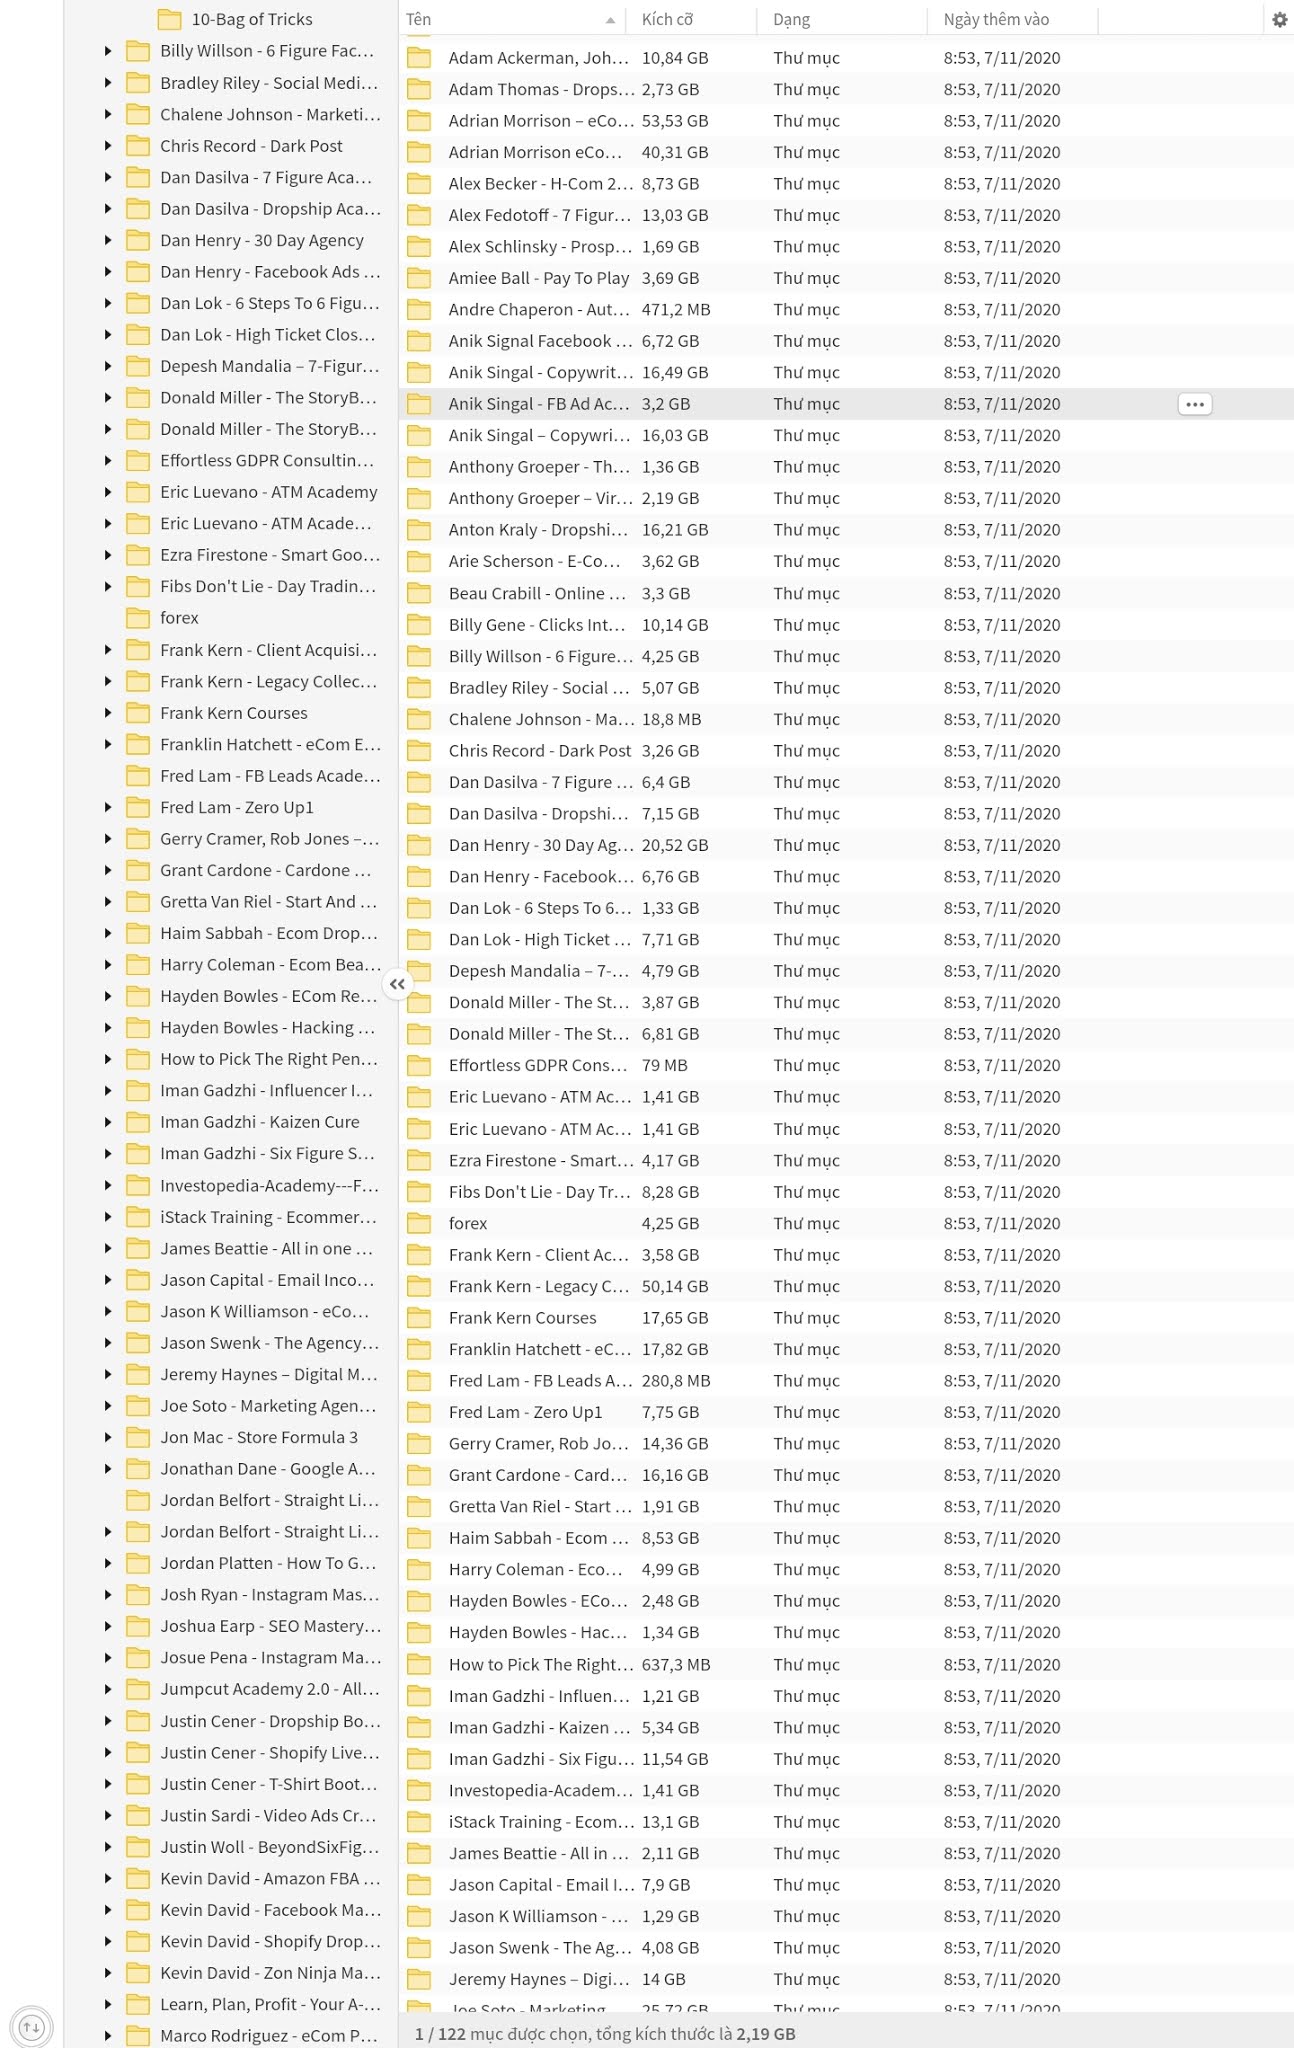Click the 471,2 MB size cell

pyautogui.click(x=676, y=310)
